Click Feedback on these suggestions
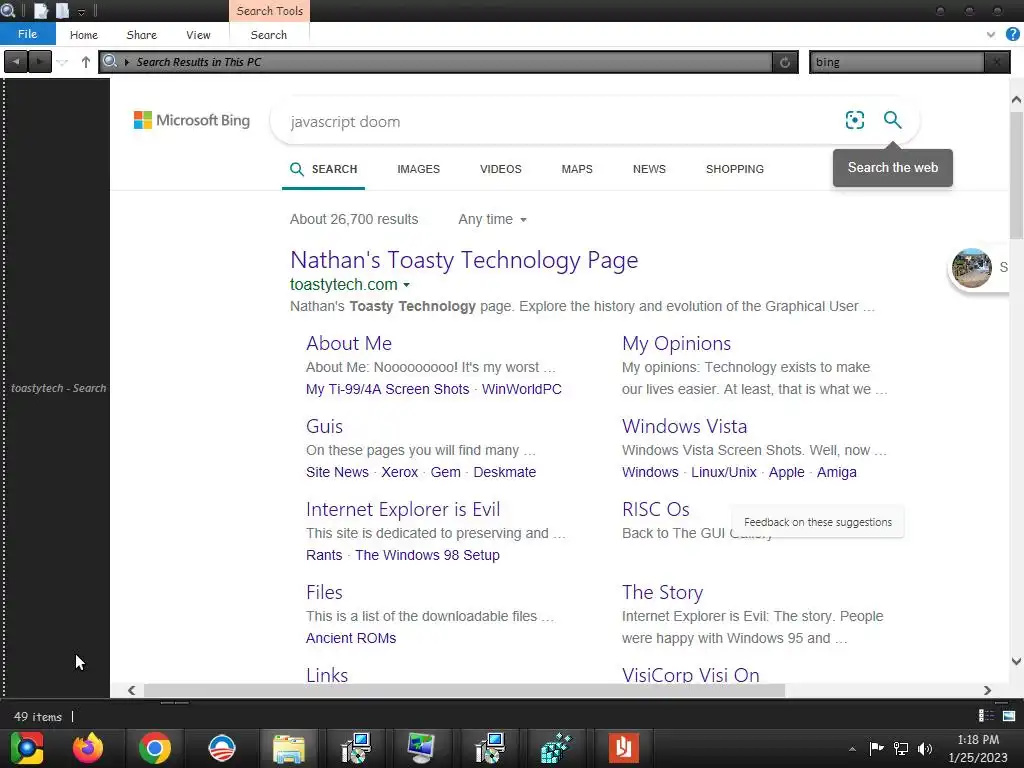The width and height of the screenshot is (1024, 768). click(x=818, y=522)
